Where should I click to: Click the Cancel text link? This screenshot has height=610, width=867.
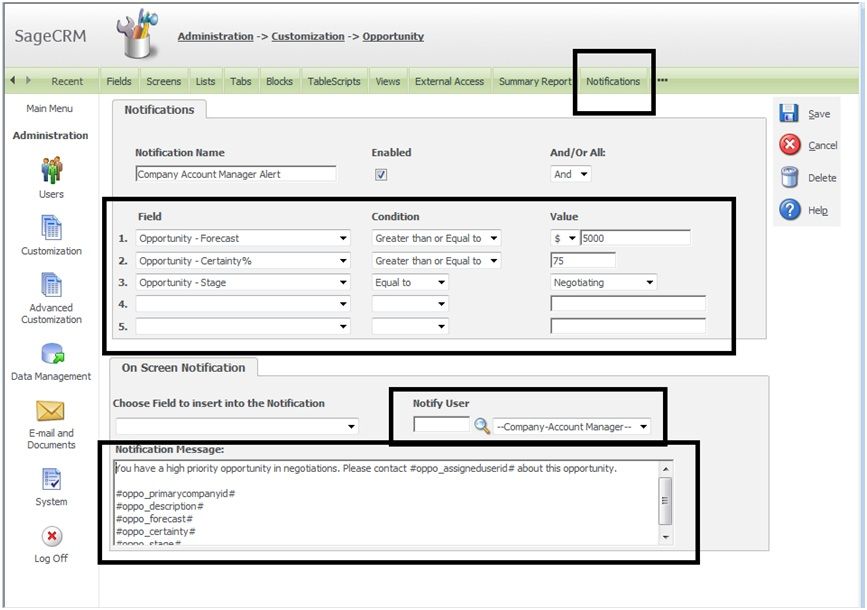(823, 145)
